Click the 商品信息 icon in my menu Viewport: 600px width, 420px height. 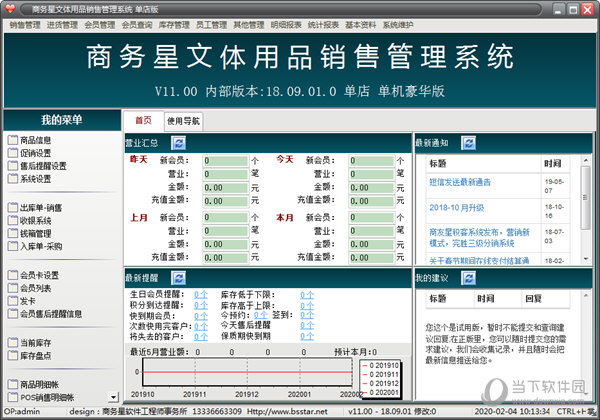pos(13,140)
